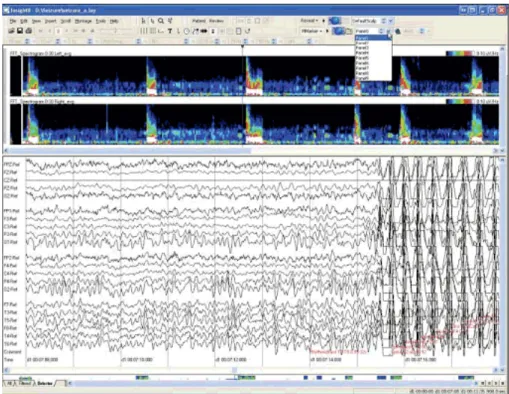Image resolution: width=509 pixels, height=394 pixels.
Task: Click the right spectrogram color scale bar
Action: (460, 101)
